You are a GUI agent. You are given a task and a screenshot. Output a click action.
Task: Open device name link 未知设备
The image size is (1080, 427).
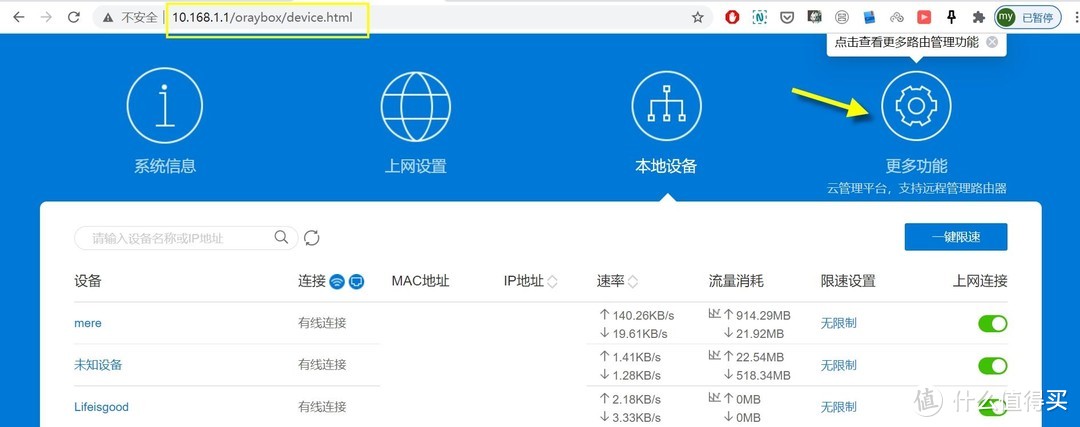(x=98, y=365)
